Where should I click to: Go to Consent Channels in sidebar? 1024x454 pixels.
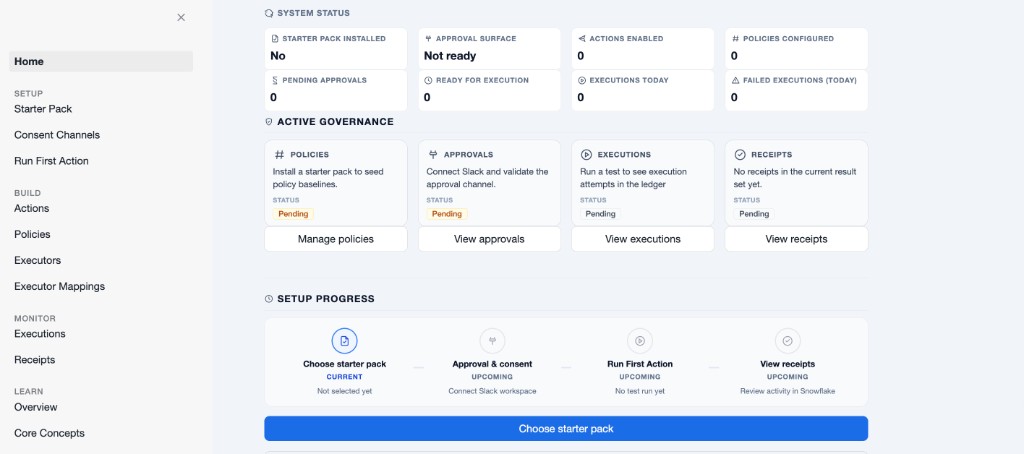[57, 135]
